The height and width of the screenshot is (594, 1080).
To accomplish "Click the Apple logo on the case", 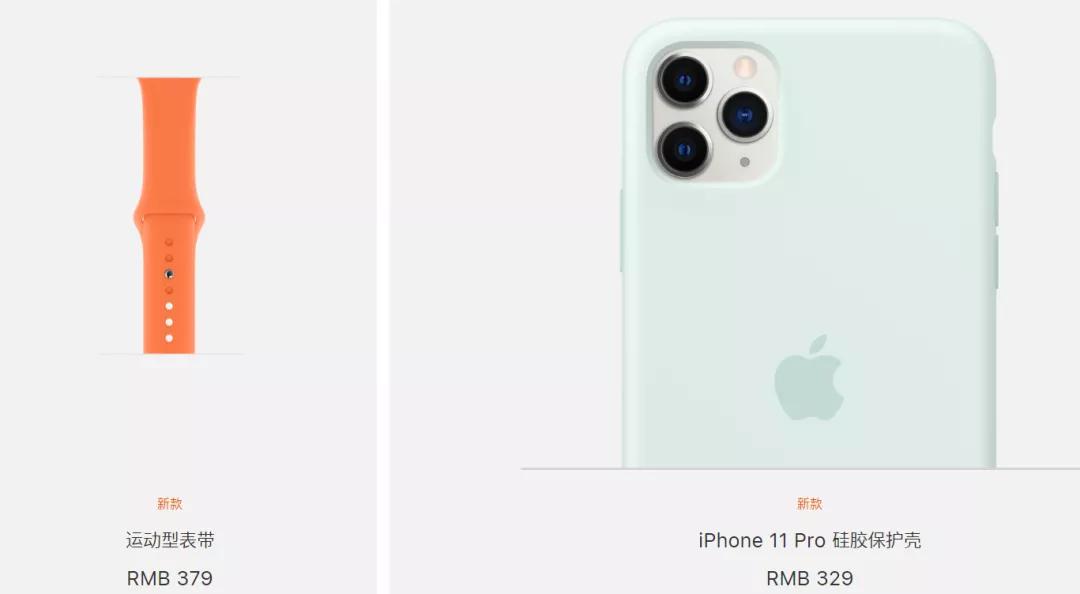I will (809, 378).
